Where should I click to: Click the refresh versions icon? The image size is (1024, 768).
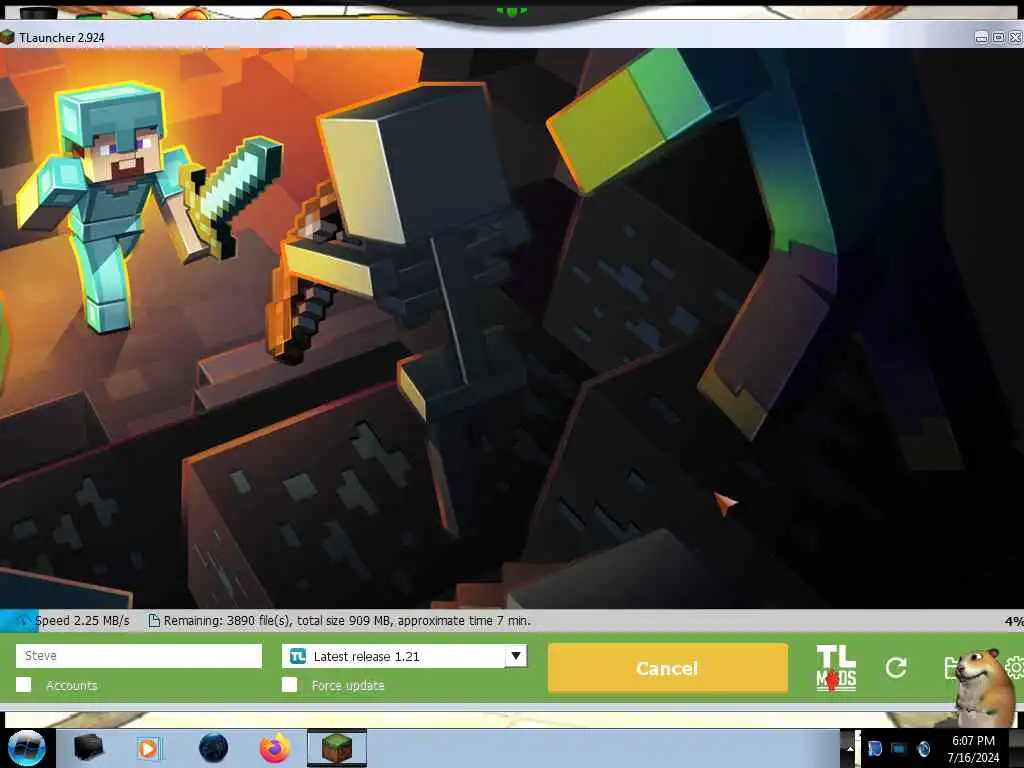click(x=896, y=667)
